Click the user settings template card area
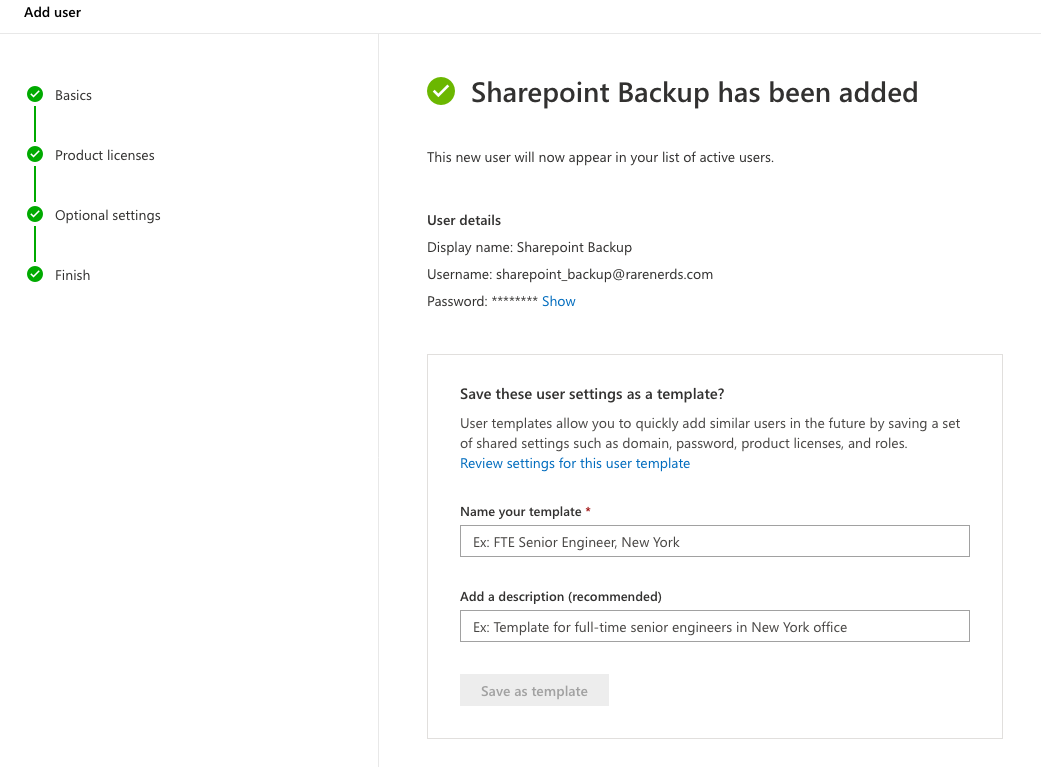This screenshot has width=1041, height=767. coord(714,545)
